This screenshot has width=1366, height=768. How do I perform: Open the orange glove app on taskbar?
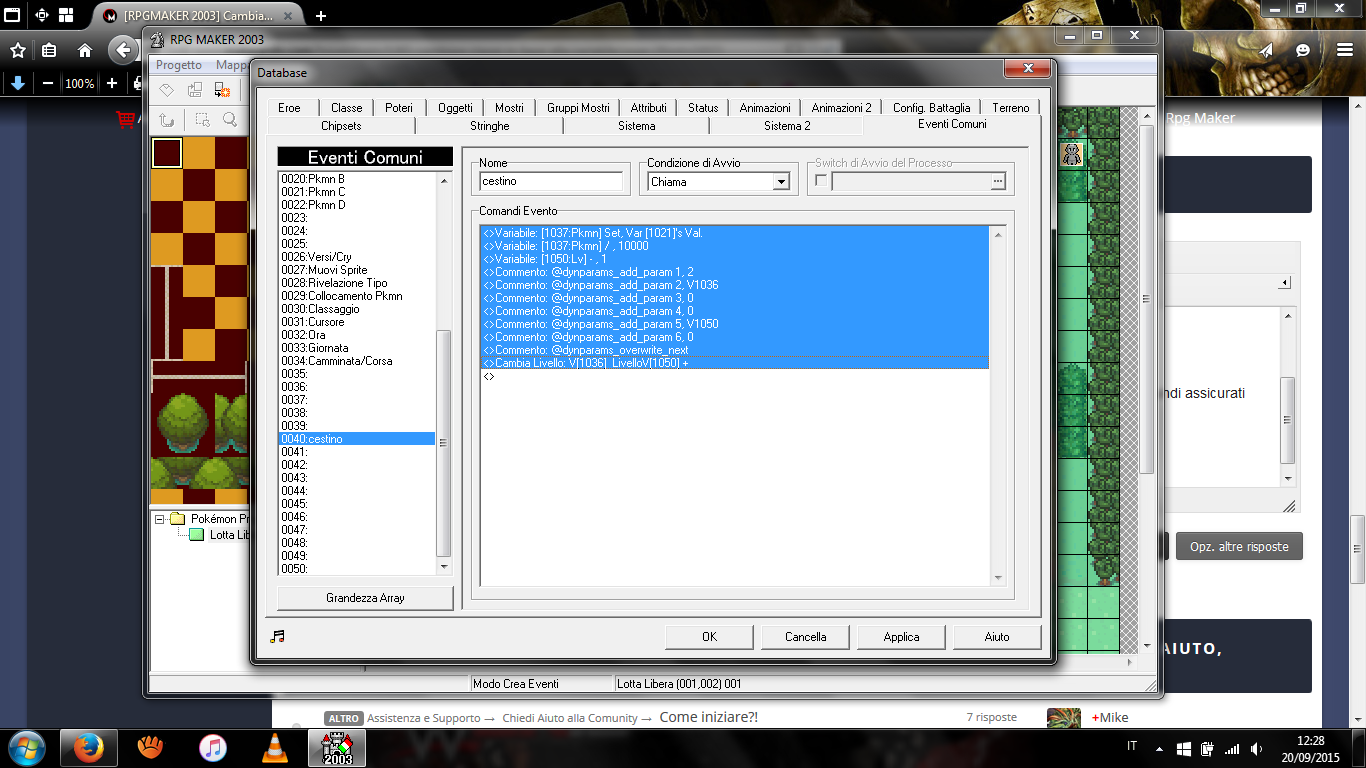pyautogui.click(x=150, y=747)
